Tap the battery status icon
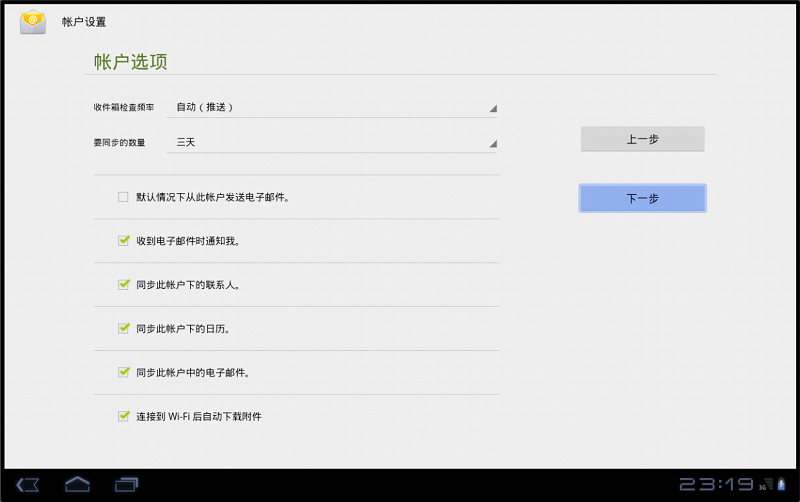The image size is (800, 502). [781, 484]
